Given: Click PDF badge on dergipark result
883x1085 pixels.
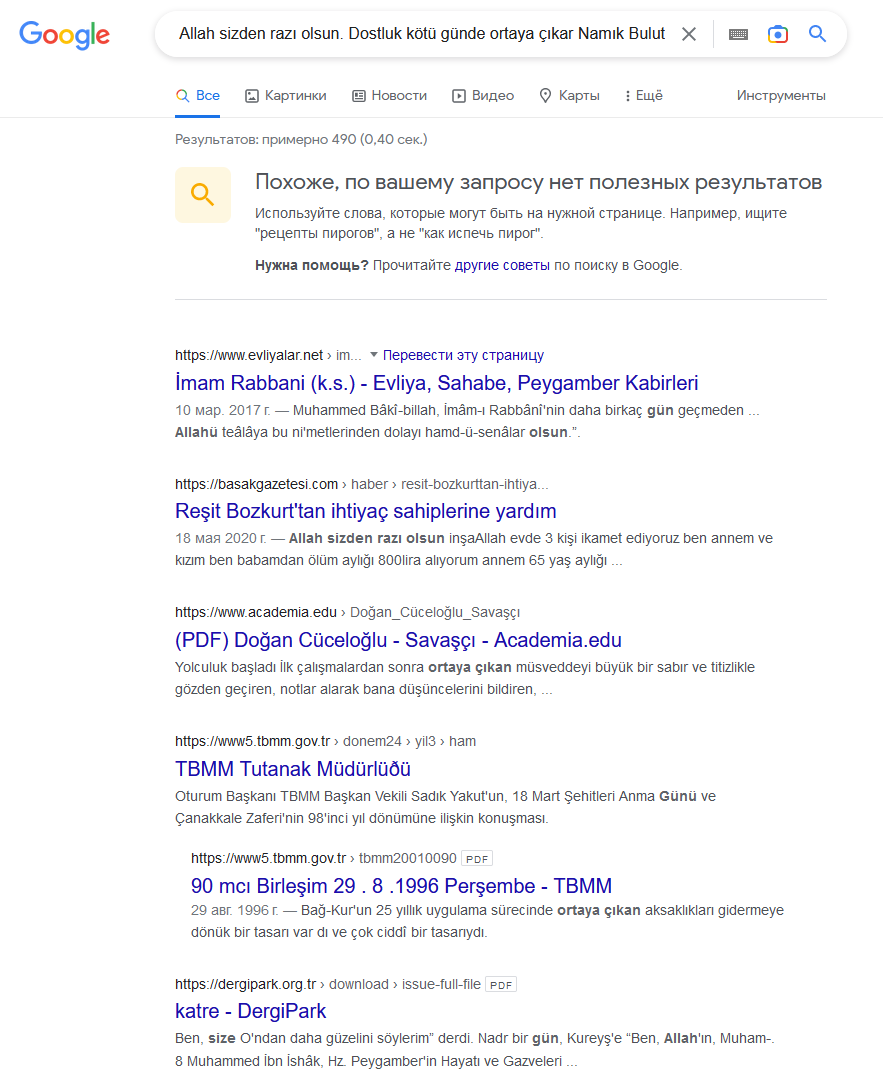Looking at the screenshot, I should tap(501, 985).
